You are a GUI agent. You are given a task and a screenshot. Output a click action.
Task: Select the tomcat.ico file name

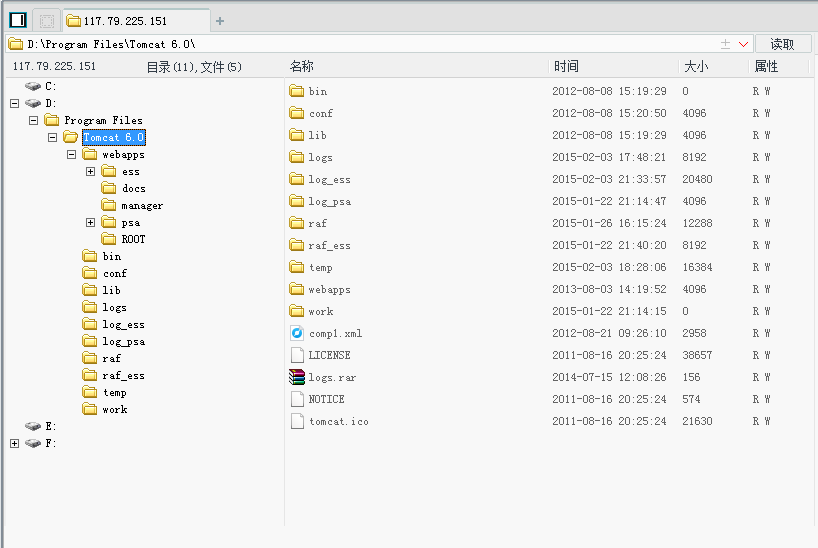[339, 421]
